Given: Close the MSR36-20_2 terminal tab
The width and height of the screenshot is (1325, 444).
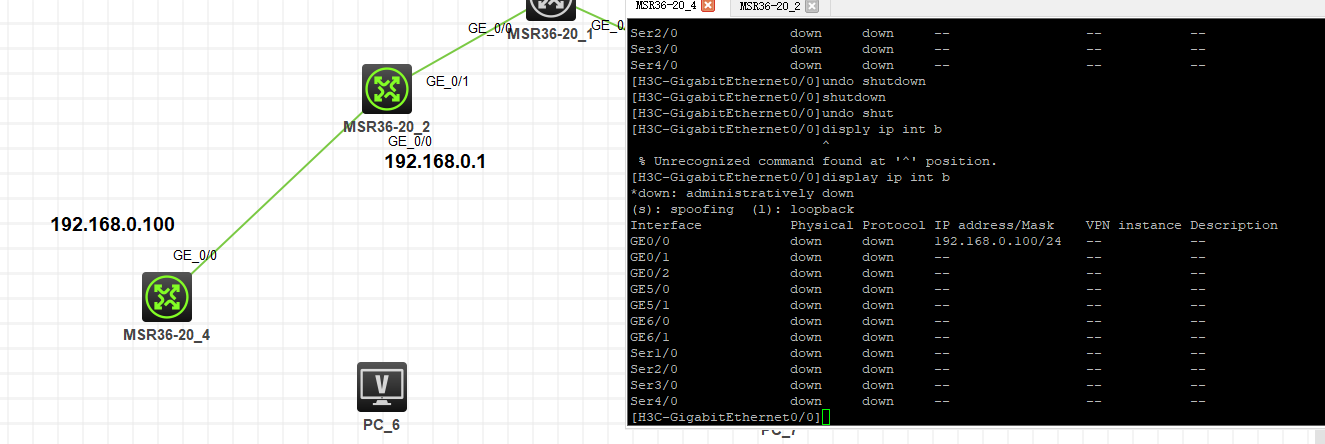Looking at the screenshot, I should tap(812, 6).
